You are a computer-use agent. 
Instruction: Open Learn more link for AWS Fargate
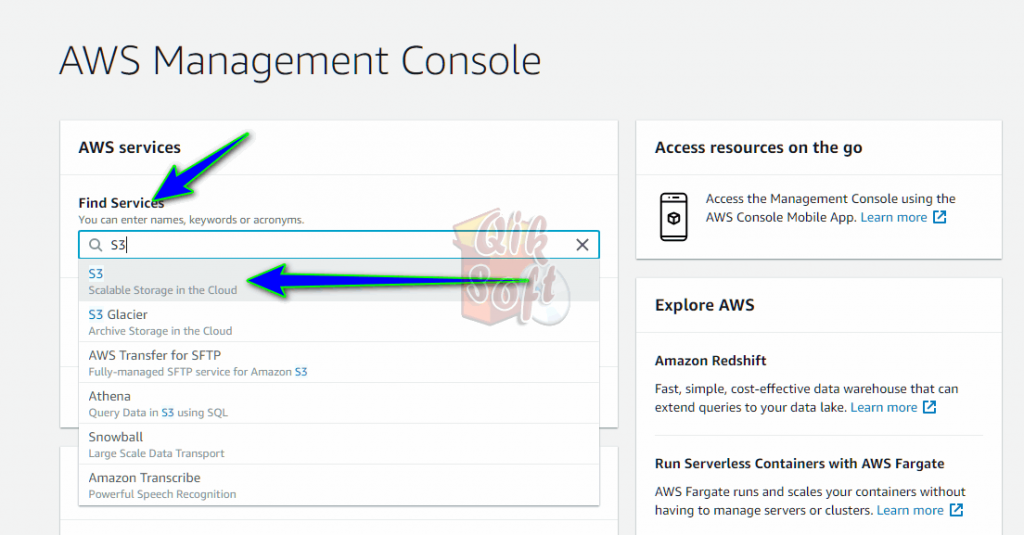coord(910,510)
